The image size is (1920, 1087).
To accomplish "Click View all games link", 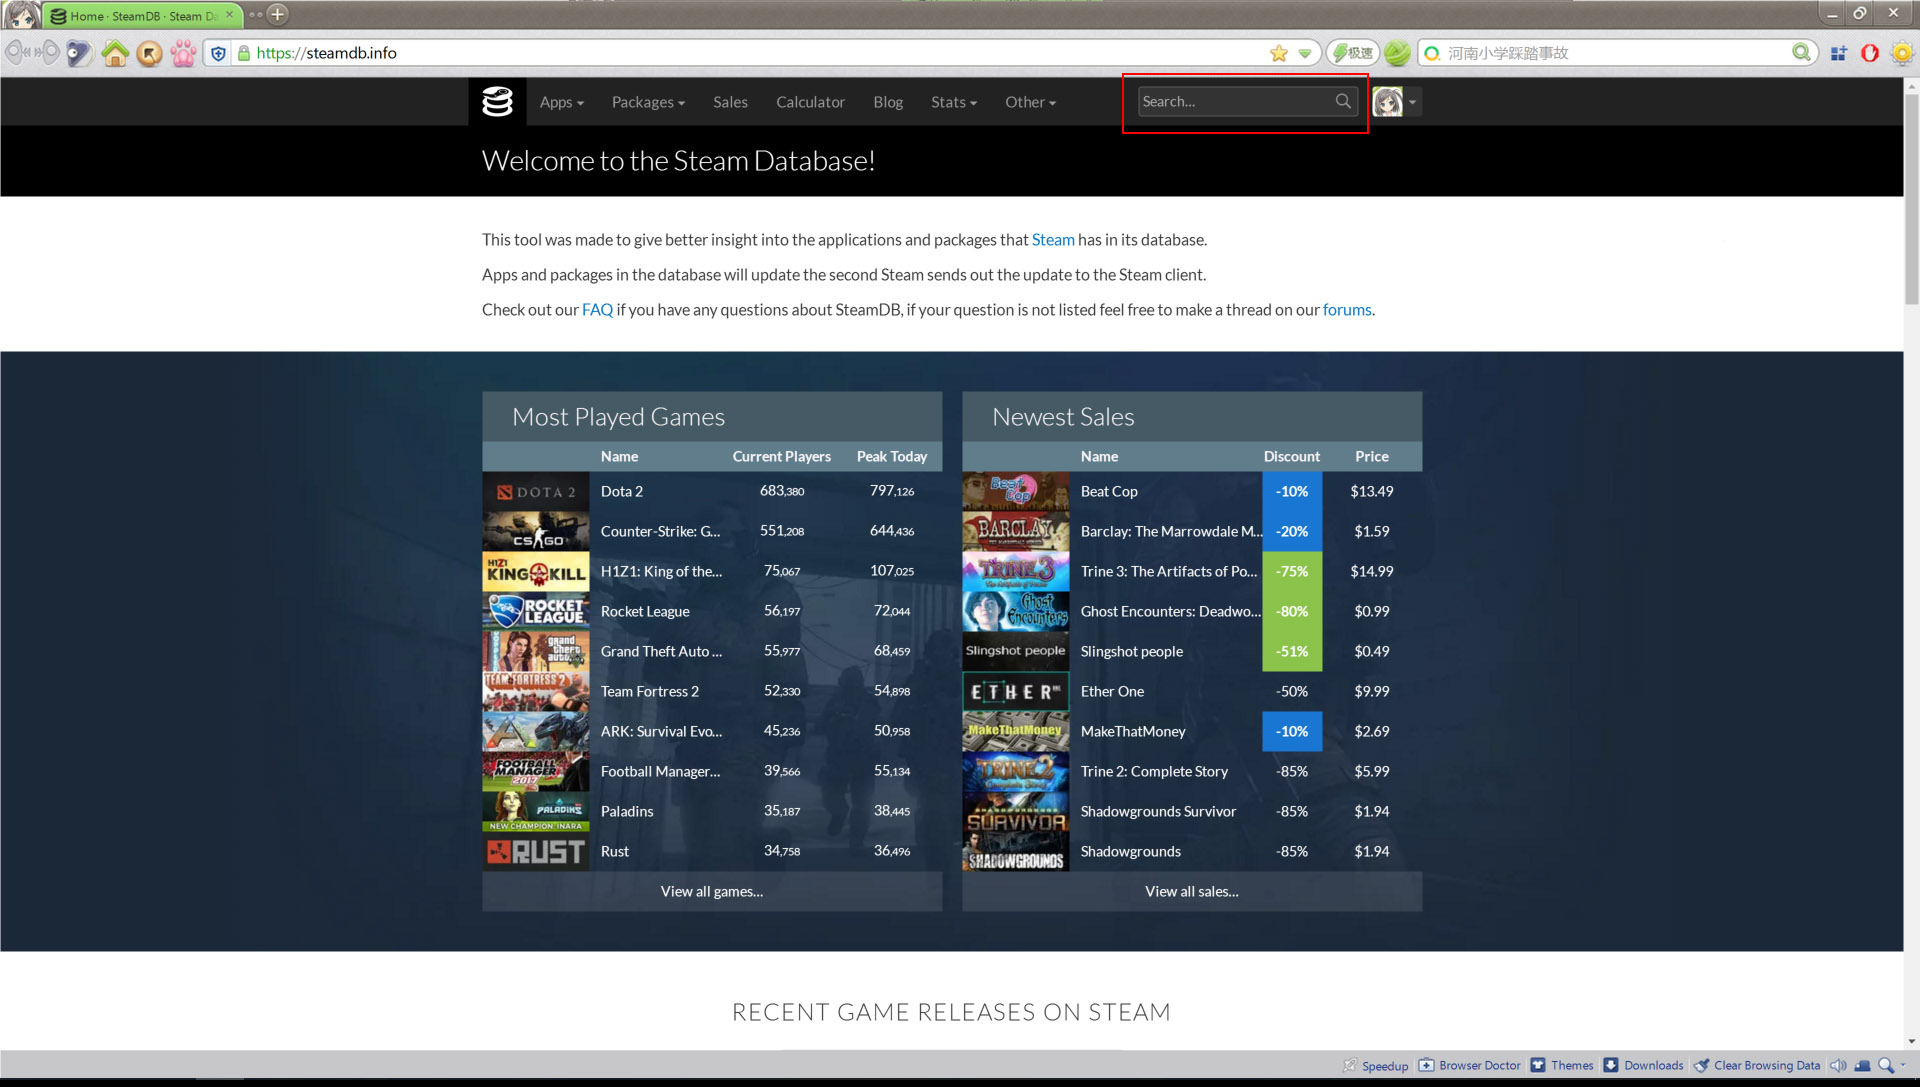I will coord(712,891).
